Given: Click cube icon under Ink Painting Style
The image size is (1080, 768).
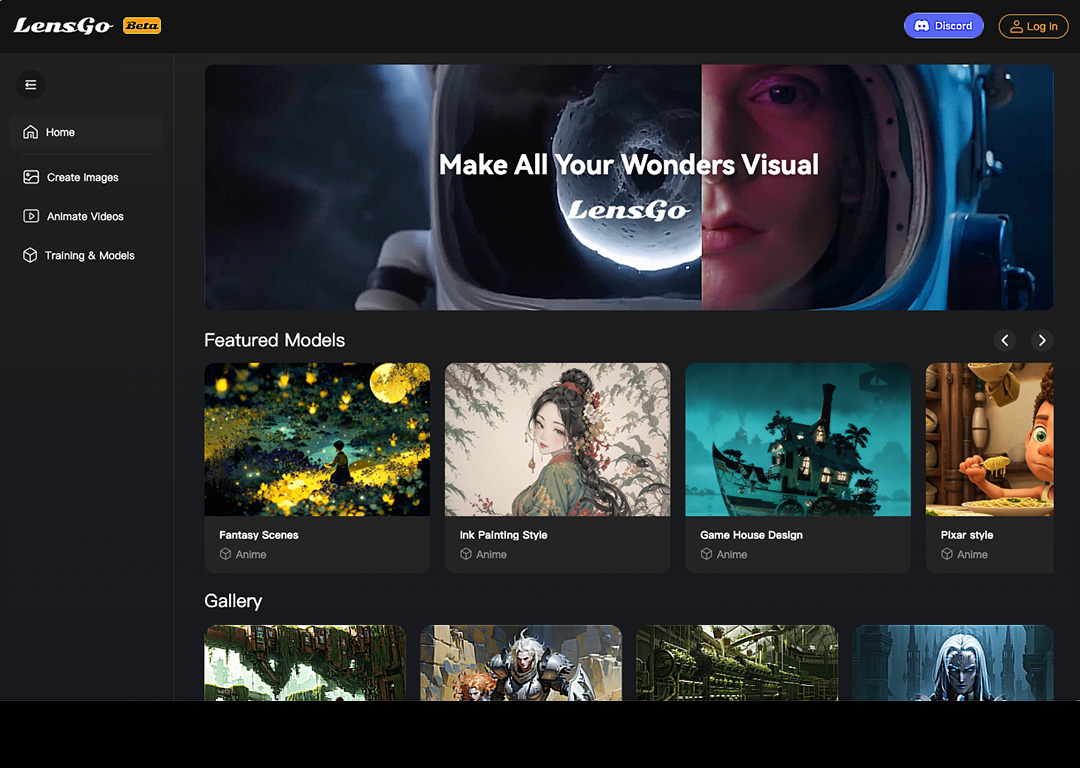Looking at the screenshot, I should [x=466, y=554].
